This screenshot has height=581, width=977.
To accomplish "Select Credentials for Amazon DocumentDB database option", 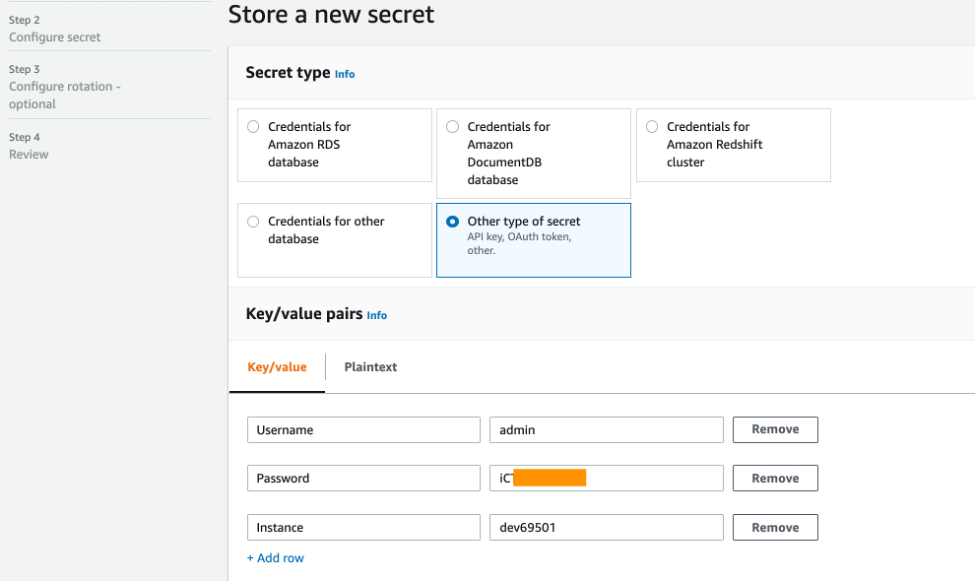I will [453, 127].
